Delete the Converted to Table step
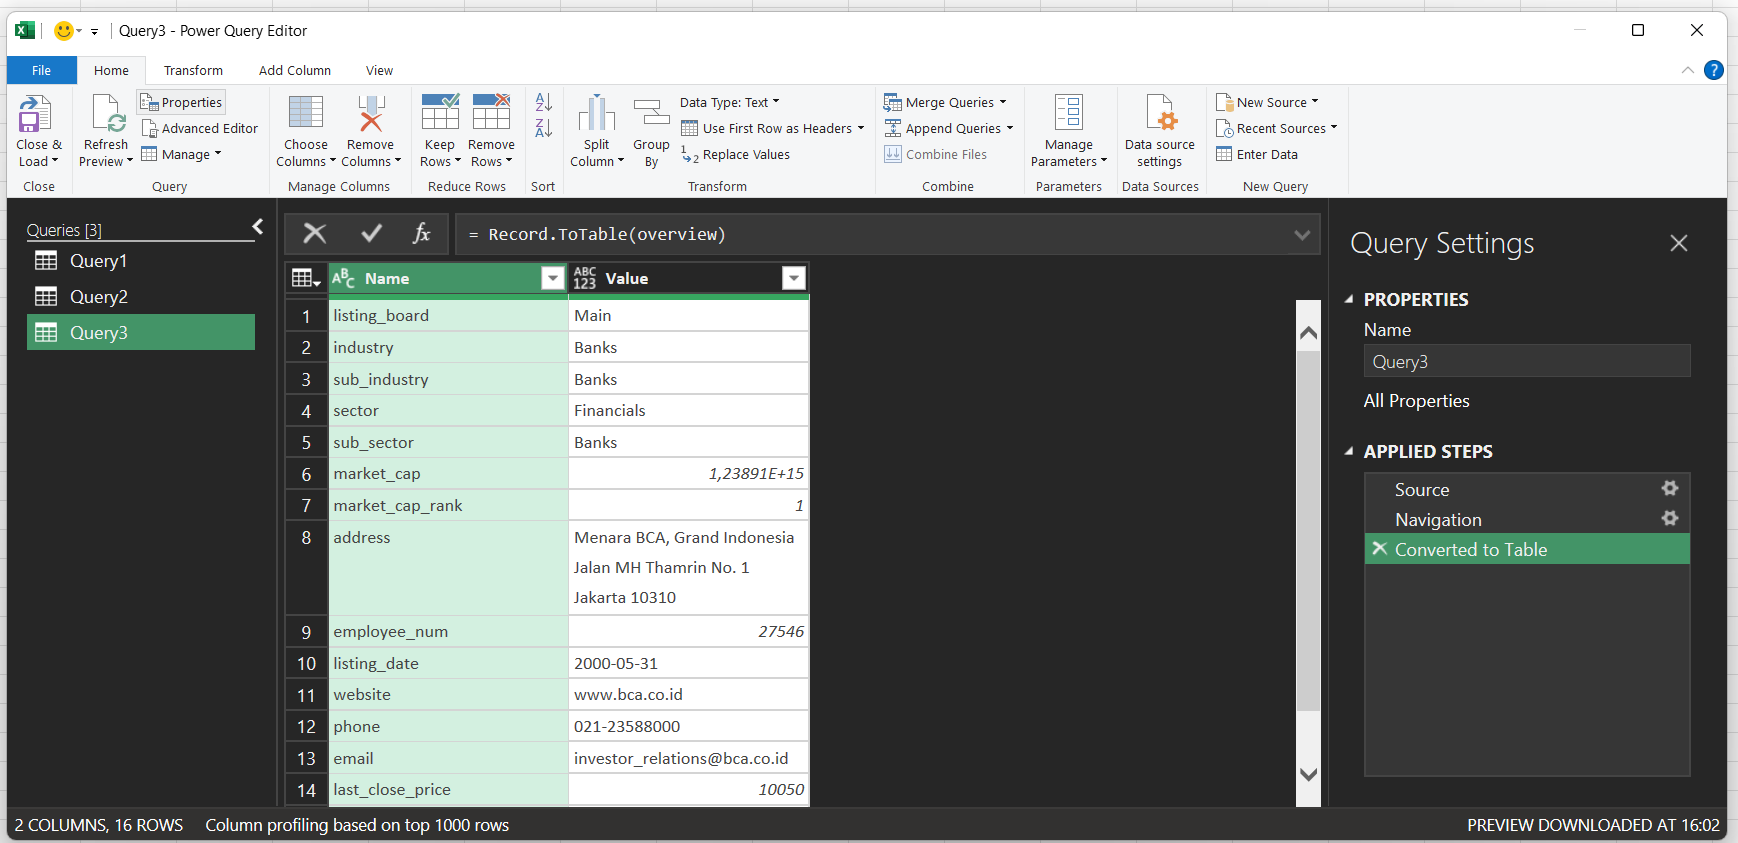The height and width of the screenshot is (843, 1738). tap(1380, 548)
